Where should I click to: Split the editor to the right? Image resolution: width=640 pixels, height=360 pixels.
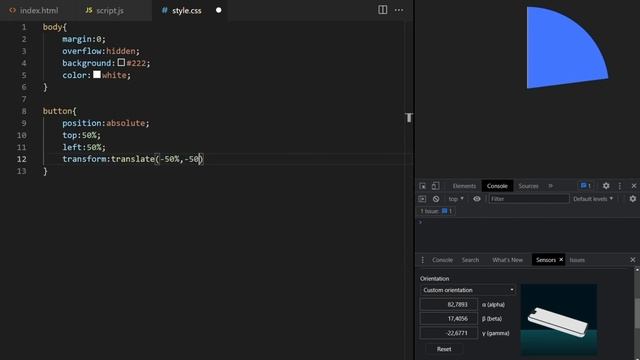pyautogui.click(x=382, y=10)
